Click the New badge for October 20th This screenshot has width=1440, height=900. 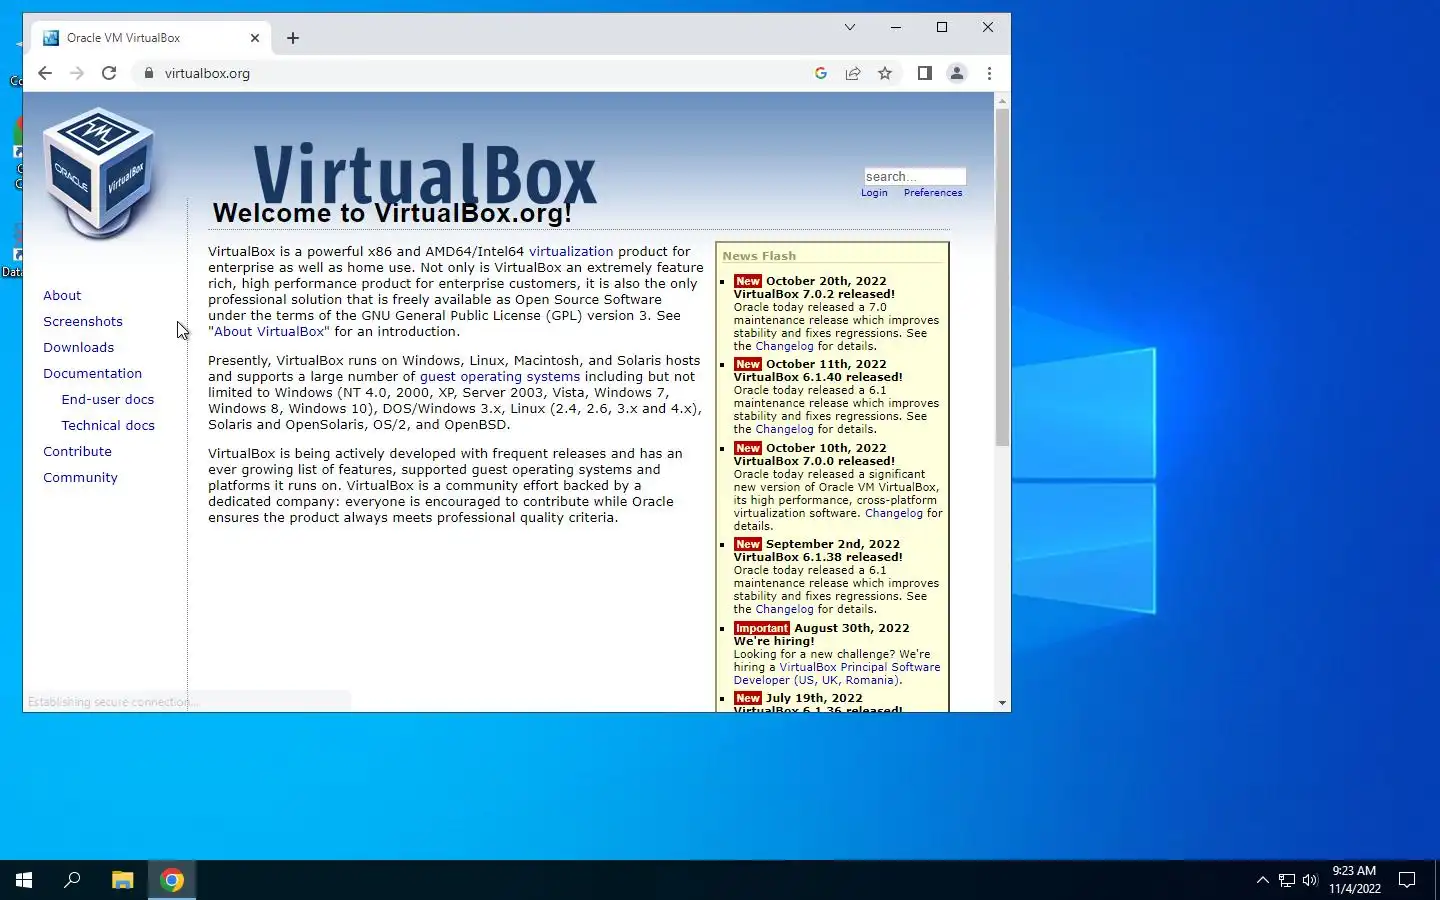click(748, 282)
